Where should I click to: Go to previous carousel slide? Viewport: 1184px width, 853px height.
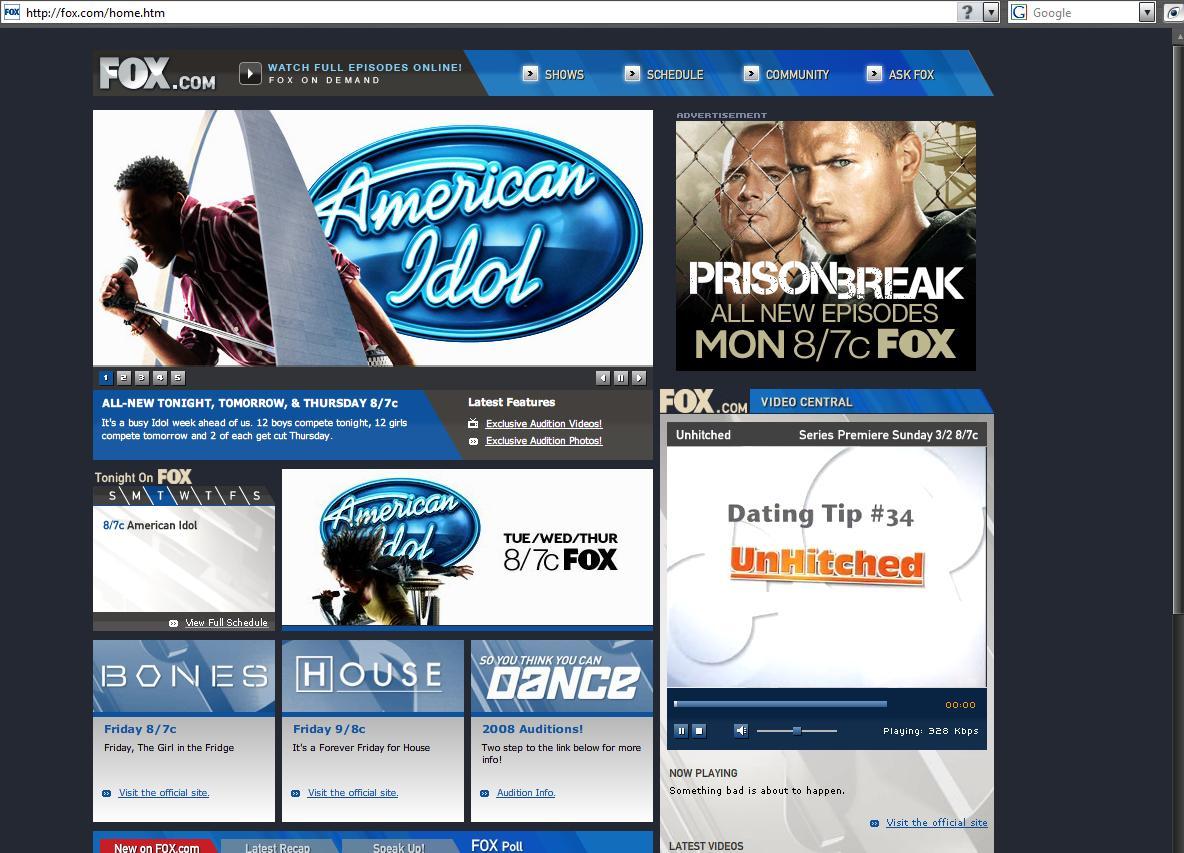click(x=603, y=377)
